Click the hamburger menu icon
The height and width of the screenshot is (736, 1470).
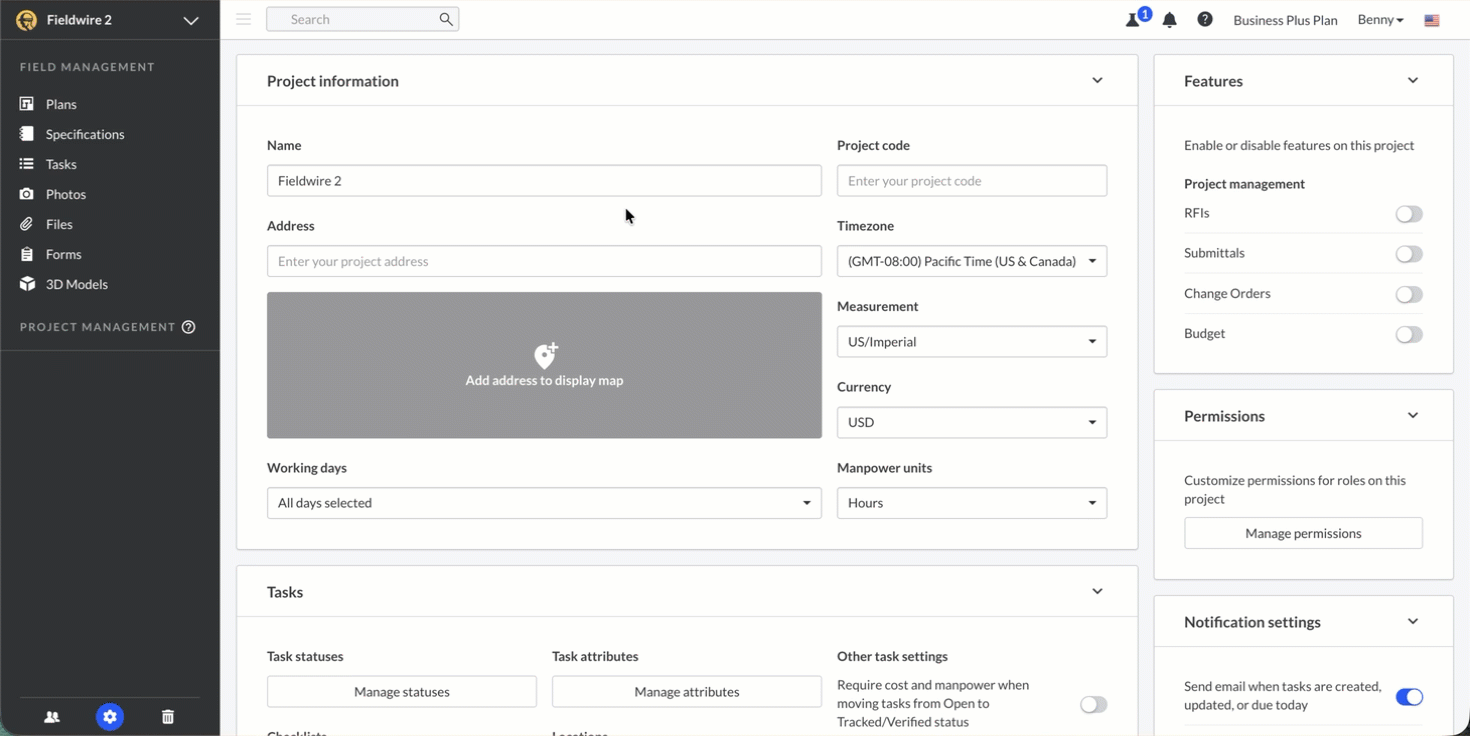point(243,19)
